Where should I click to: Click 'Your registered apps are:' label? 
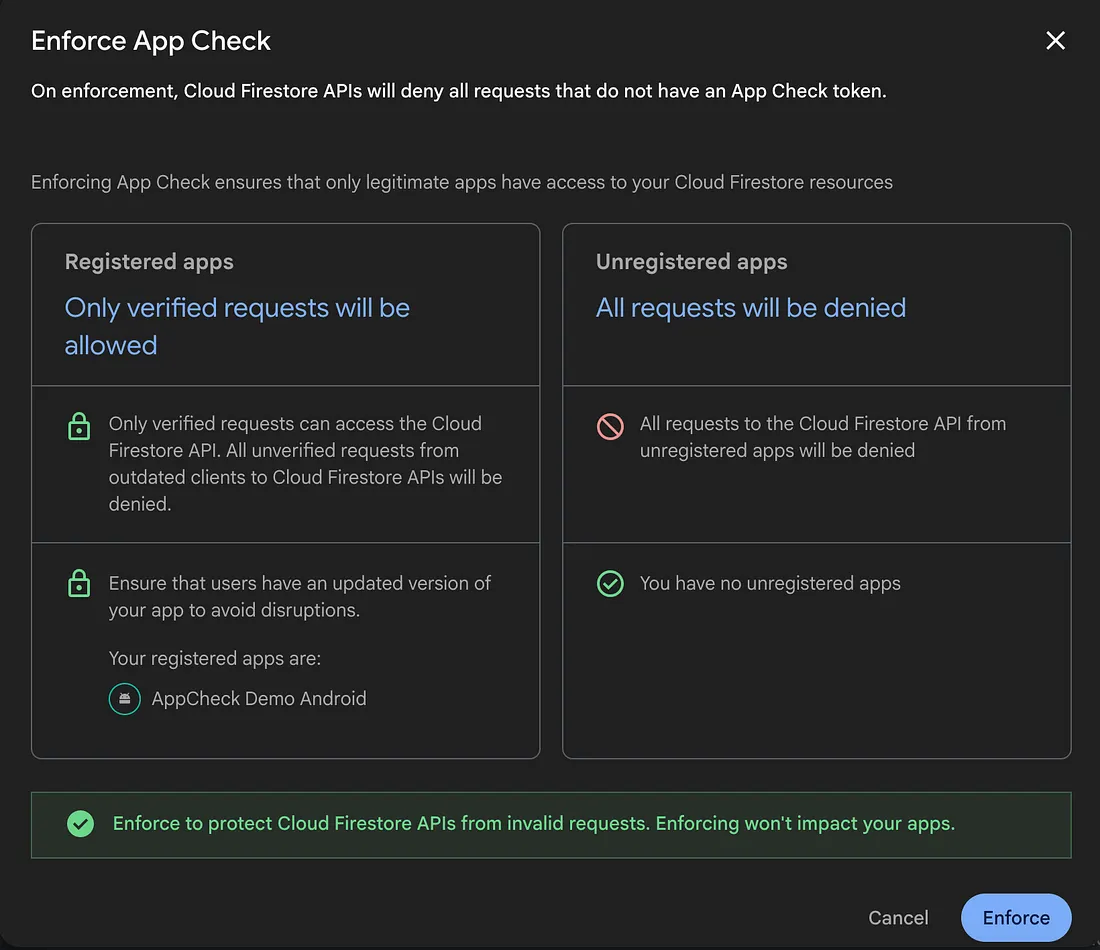click(215, 658)
